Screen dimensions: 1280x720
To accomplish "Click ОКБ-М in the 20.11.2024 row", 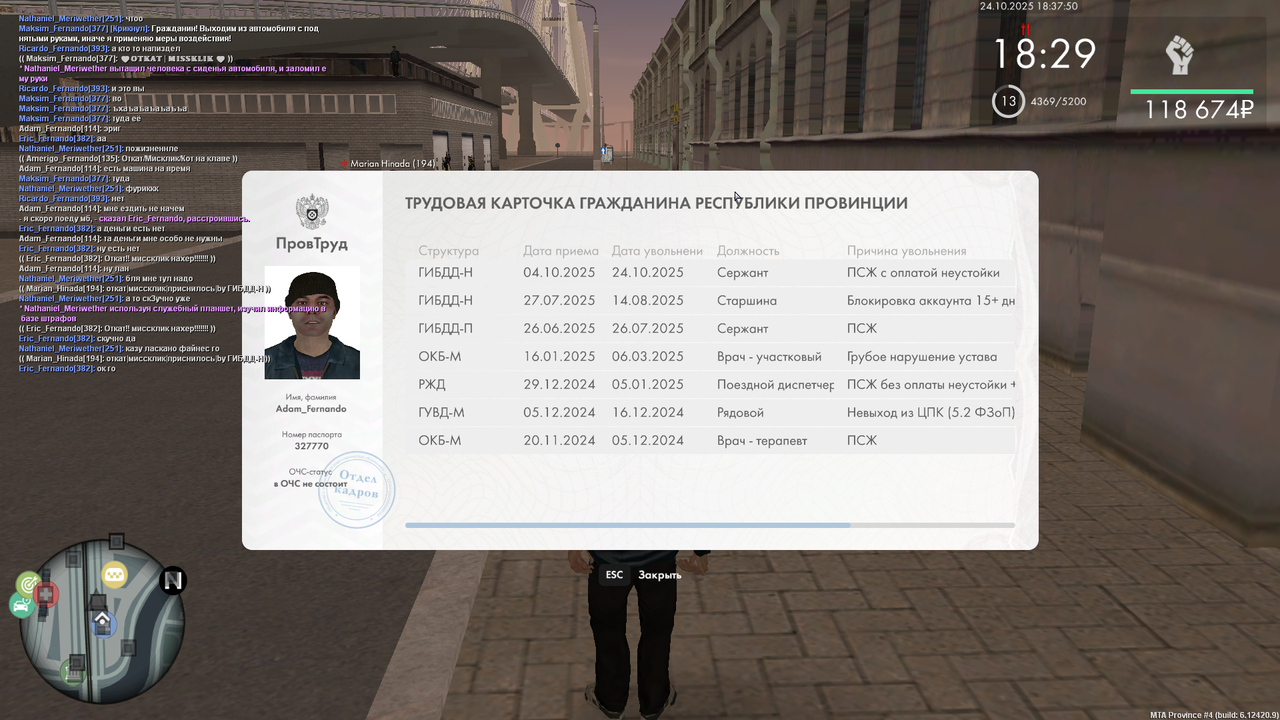I will (440, 440).
